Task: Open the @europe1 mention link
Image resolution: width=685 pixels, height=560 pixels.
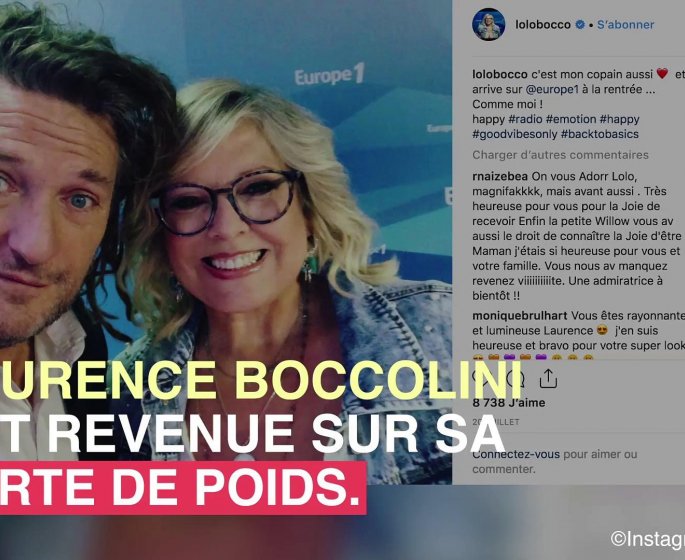Action: 552,89
